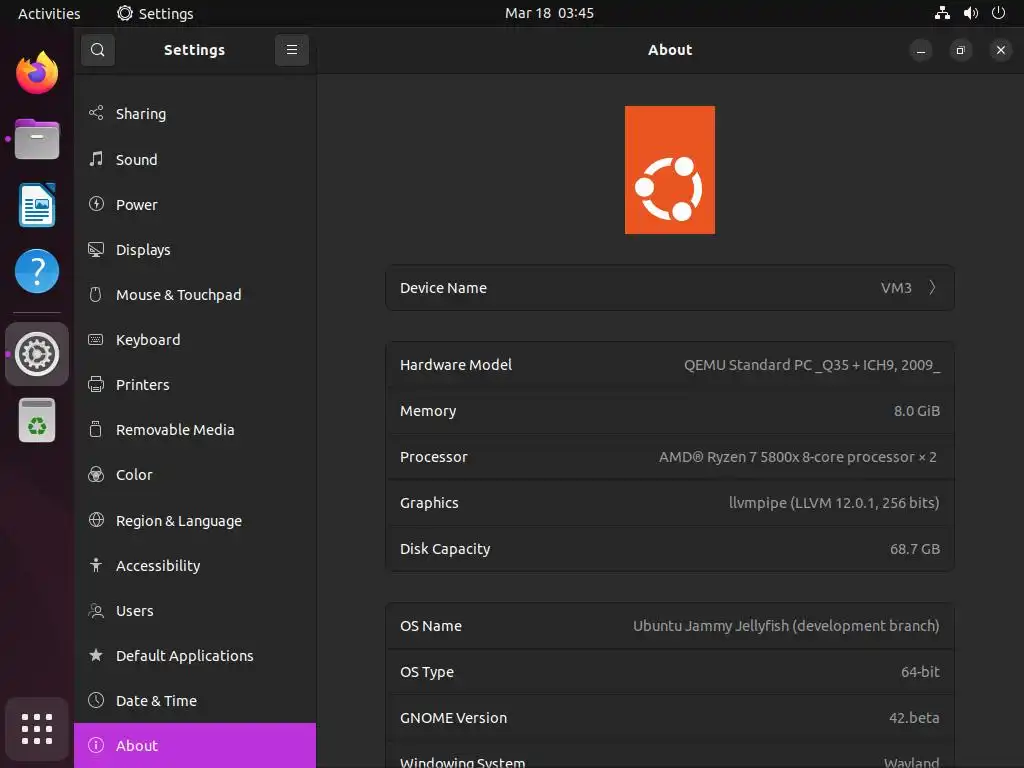Click the search icon in Settings header
Viewport: 1024px width, 768px height.
(x=97, y=50)
